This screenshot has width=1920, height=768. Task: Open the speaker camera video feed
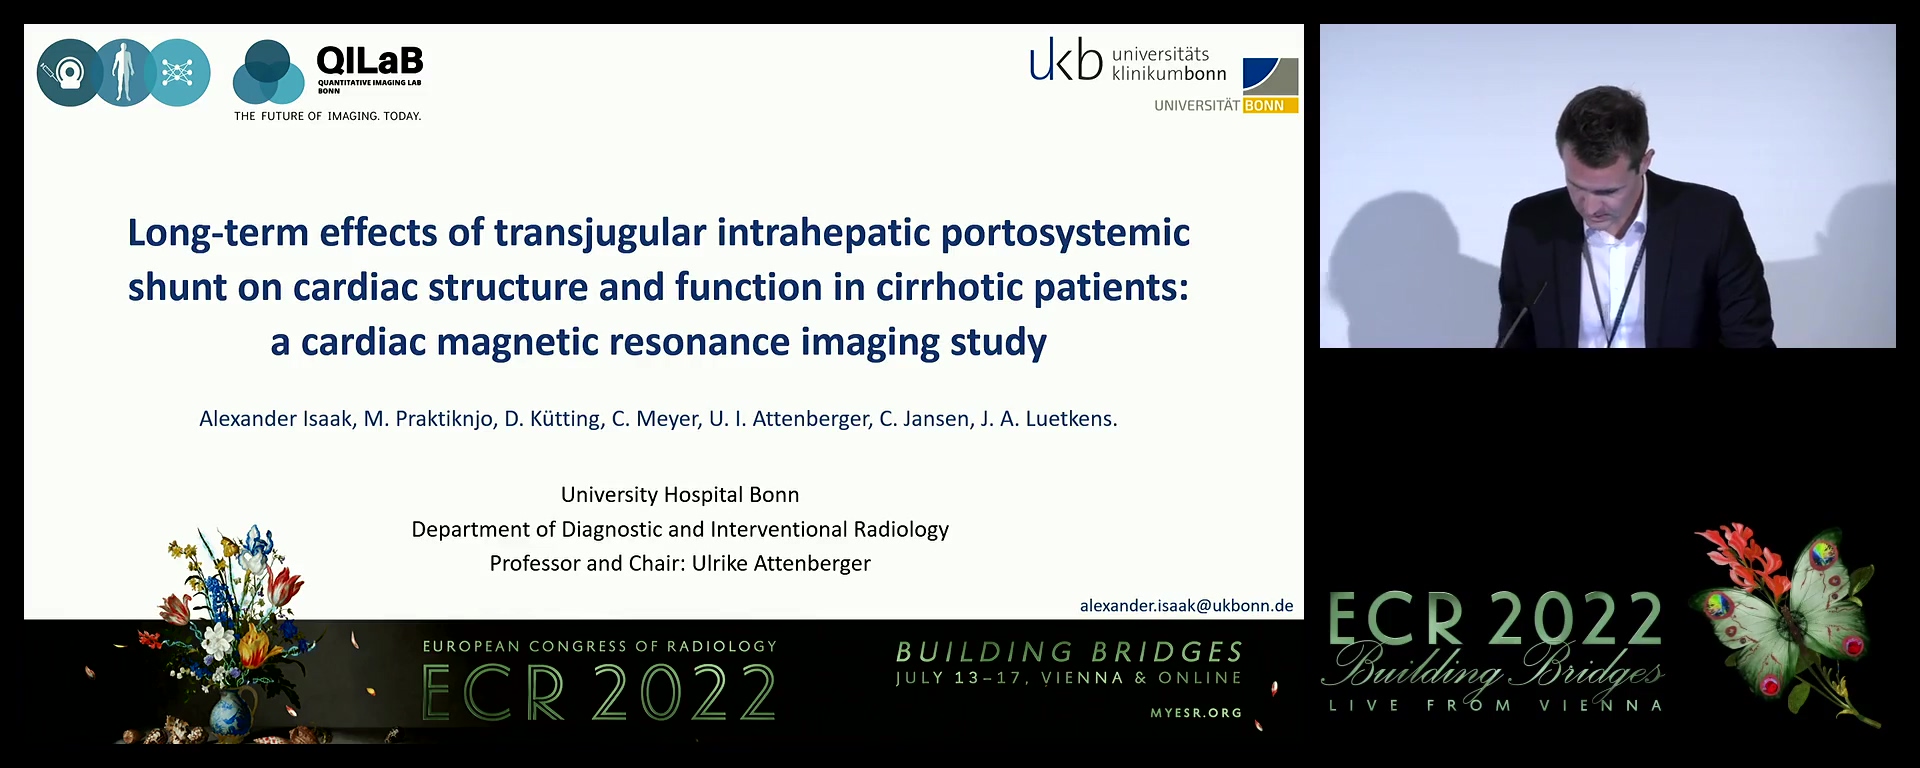[1607, 186]
